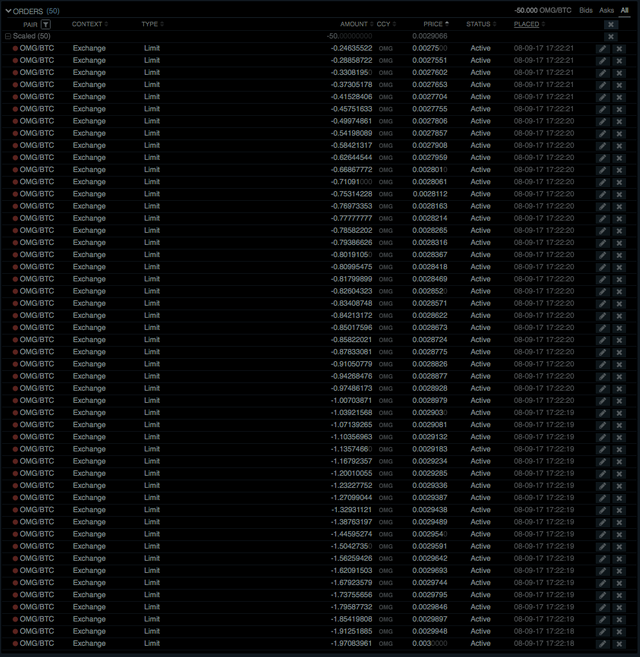Sort orders by PLACED column

point(529,24)
